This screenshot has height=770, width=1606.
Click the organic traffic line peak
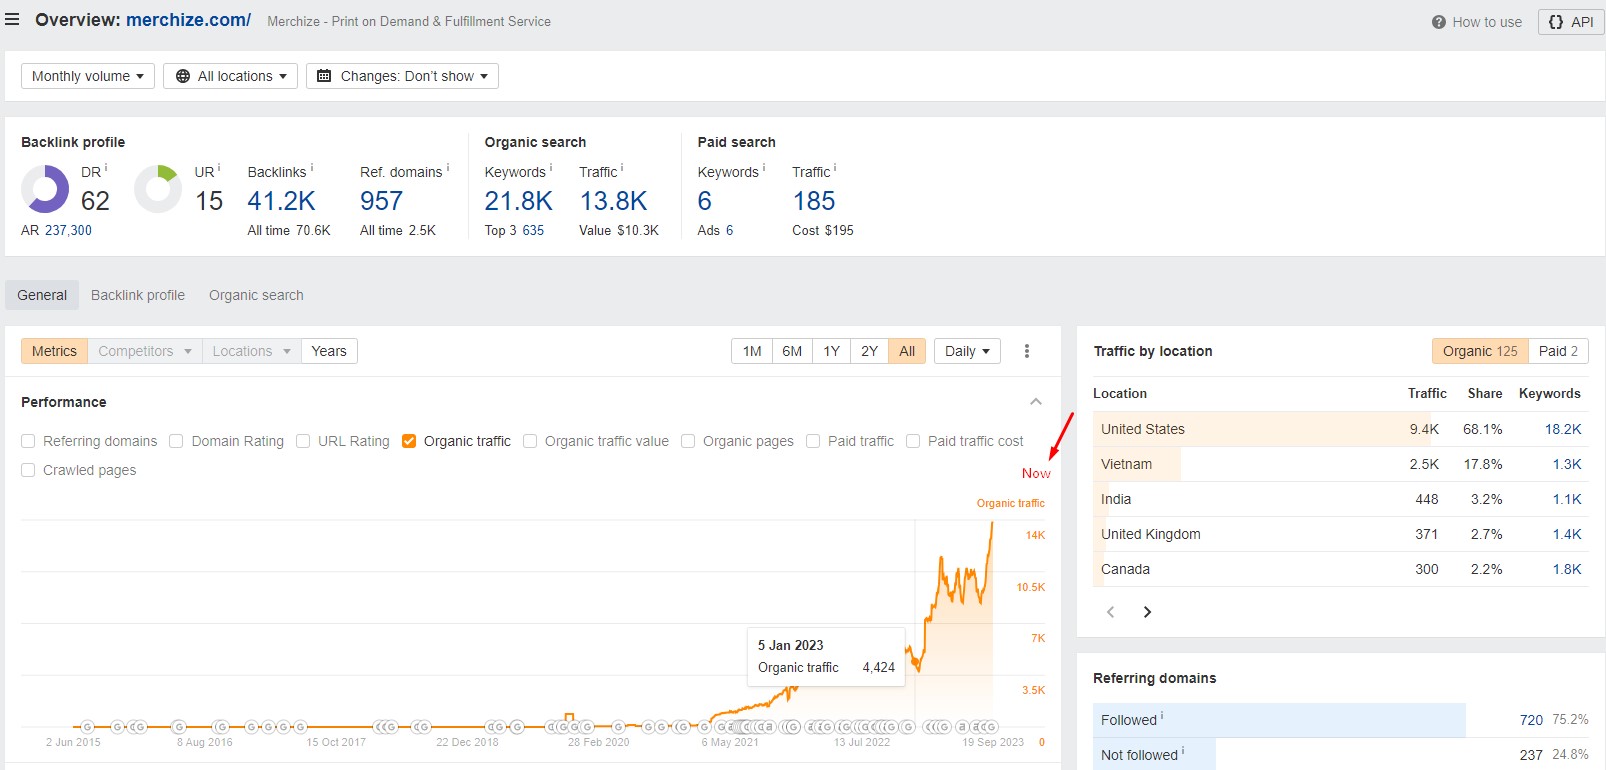[992, 523]
